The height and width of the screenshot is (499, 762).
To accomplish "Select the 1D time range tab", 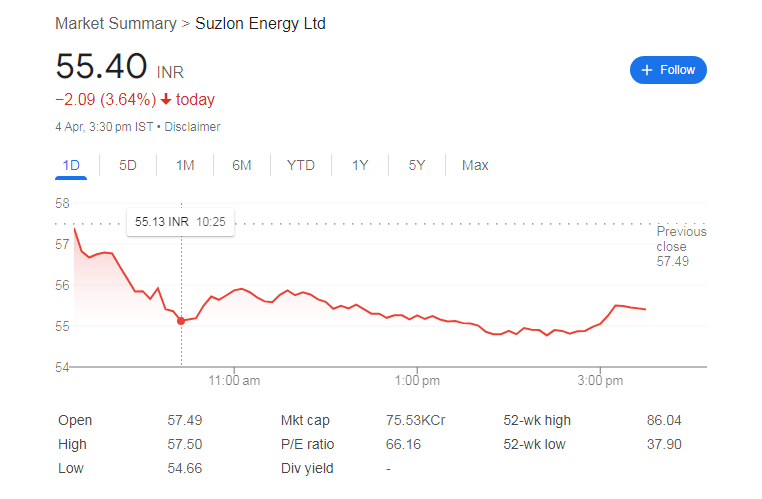I will tap(71, 165).
